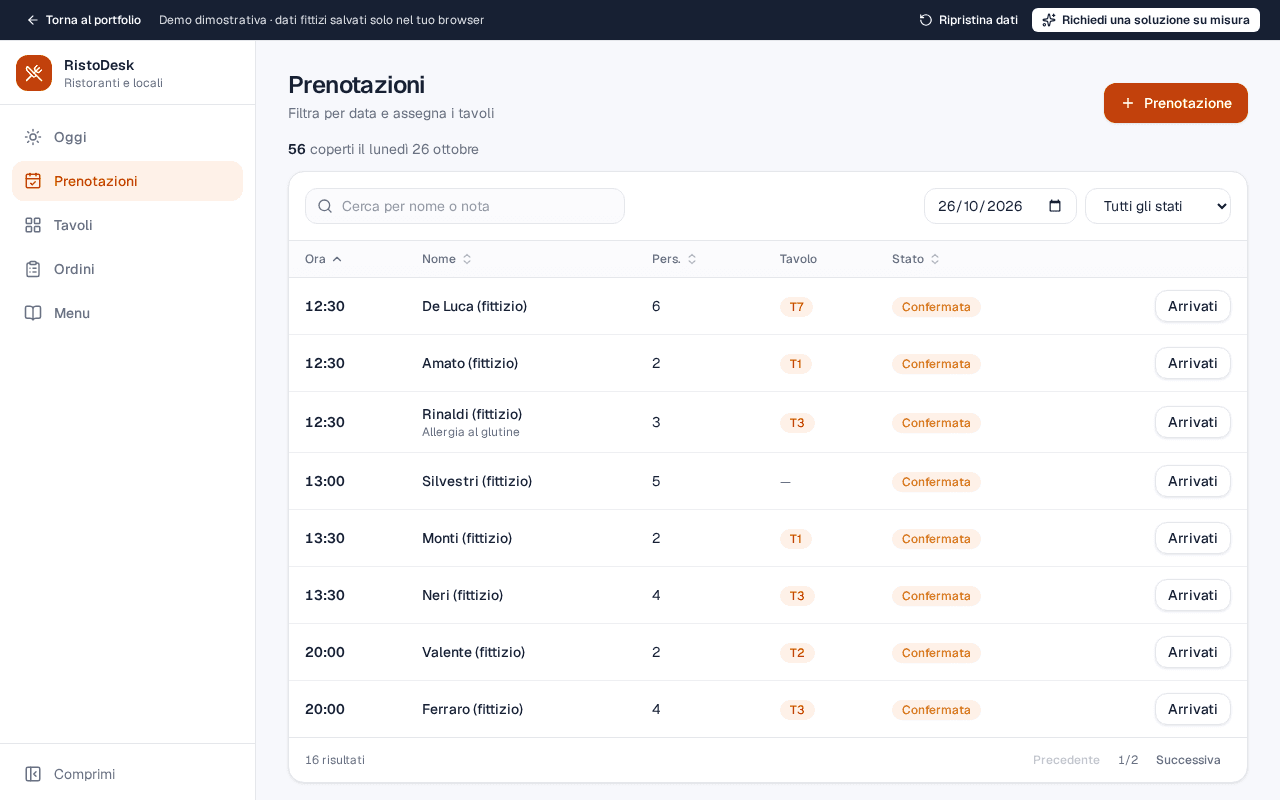The height and width of the screenshot is (800, 1280).
Task: Click the Allergia al glutine note
Action: click(471, 432)
